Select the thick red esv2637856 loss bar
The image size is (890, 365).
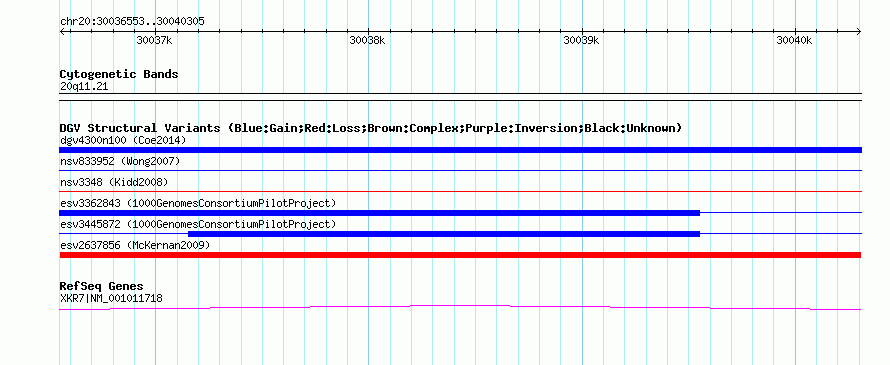(x=460, y=255)
